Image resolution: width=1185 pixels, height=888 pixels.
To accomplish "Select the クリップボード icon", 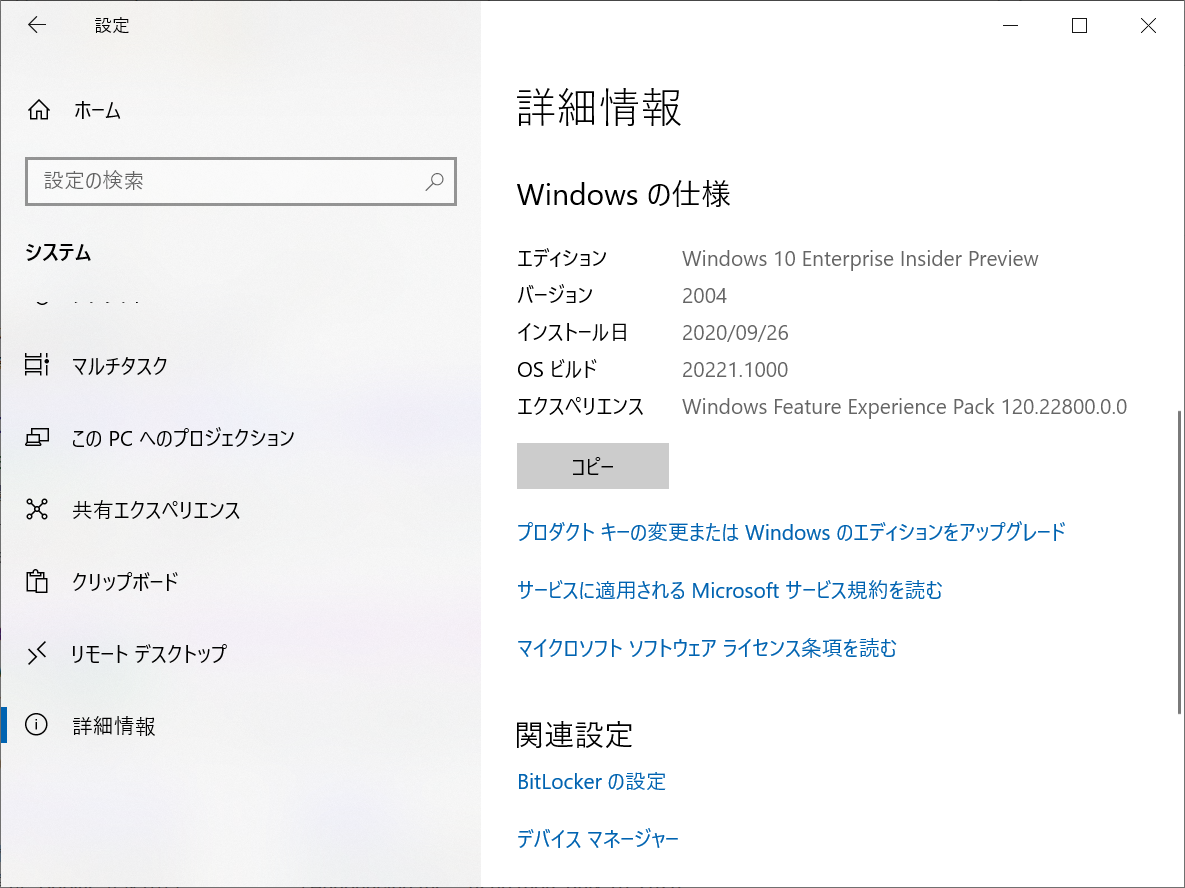I will pyautogui.click(x=37, y=581).
